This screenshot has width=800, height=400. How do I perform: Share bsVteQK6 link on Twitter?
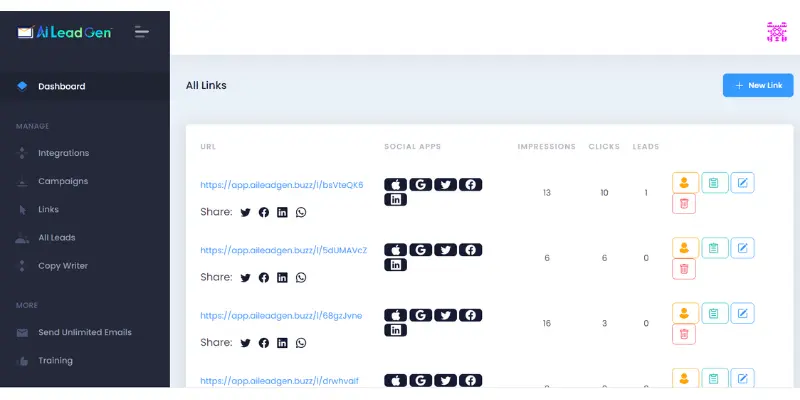coord(245,212)
